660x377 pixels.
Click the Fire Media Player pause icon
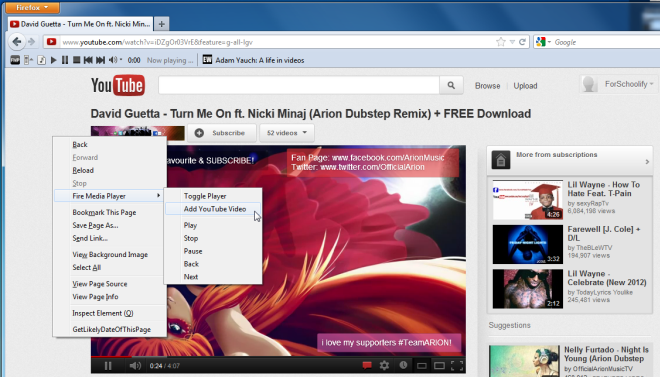65,60
